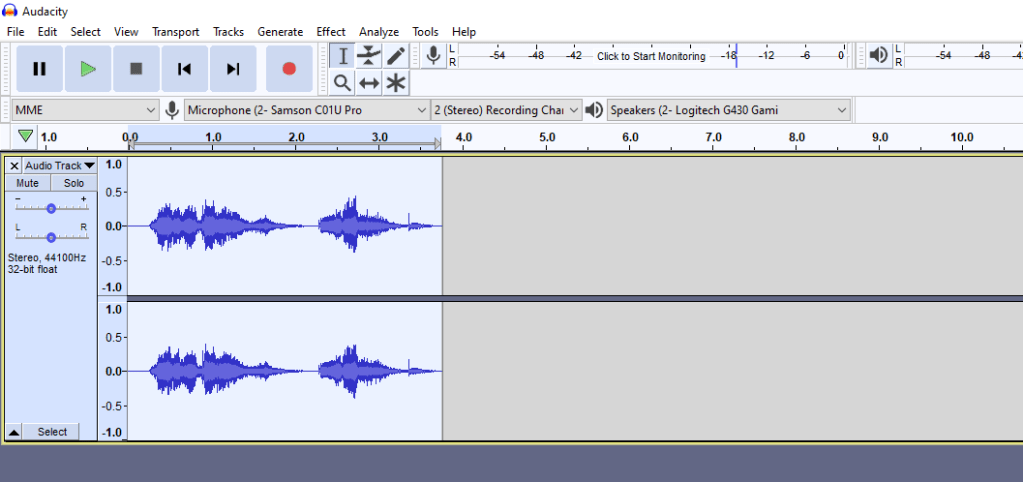Click the track gain slider
The width and height of the screenshot is (1023, 482).
pos(51,208)
